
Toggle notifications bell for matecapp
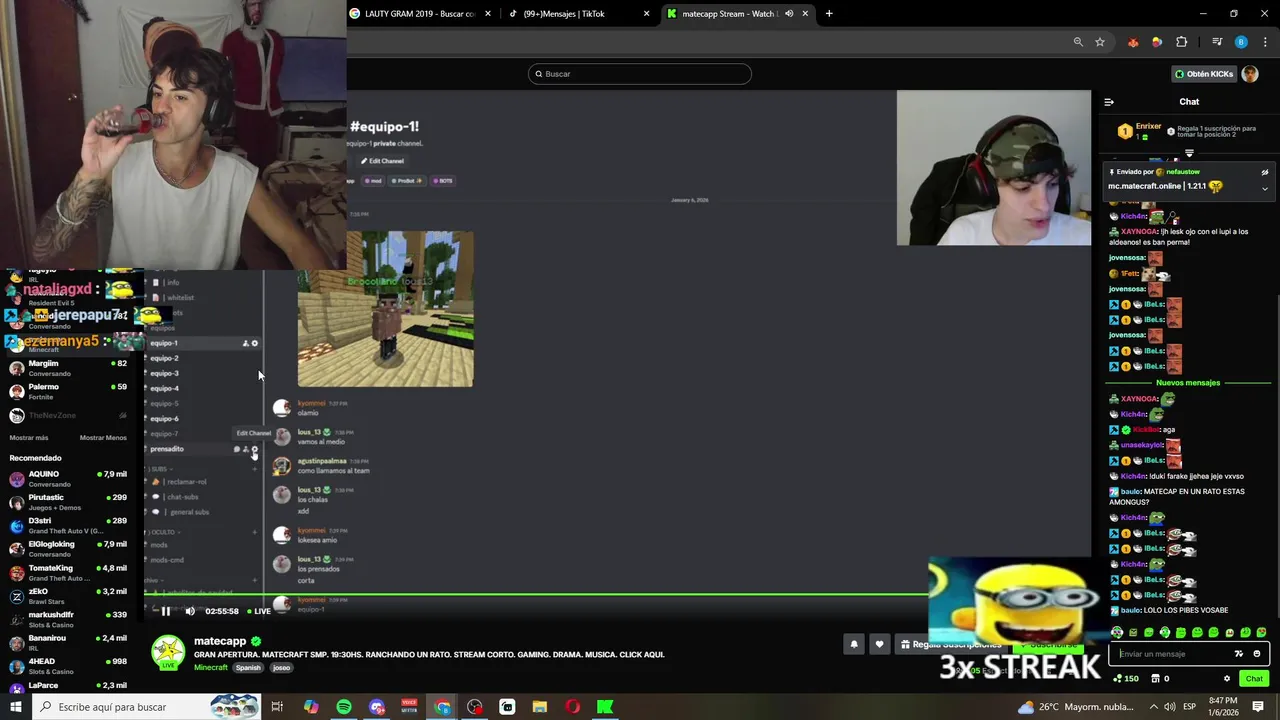pyautogui.click(x=854, y=644)
